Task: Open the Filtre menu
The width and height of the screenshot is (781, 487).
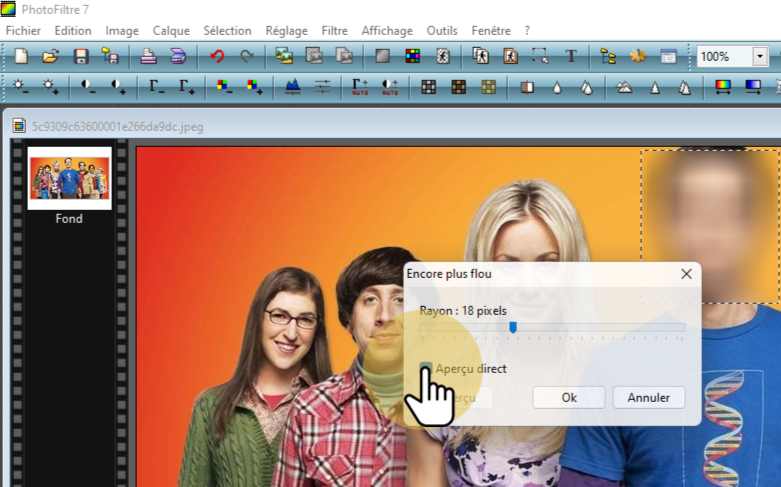Action: tap(335, 31)
